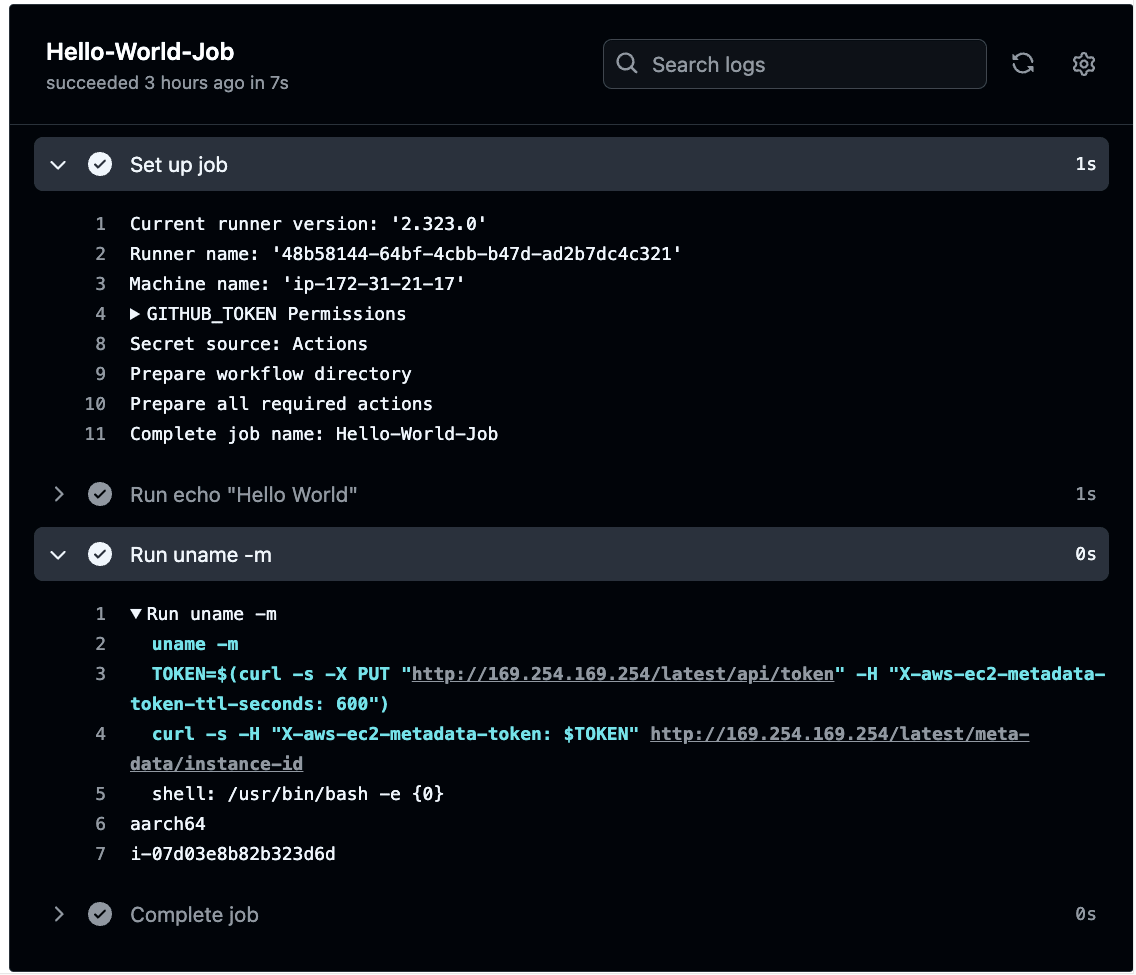Image resolution: width=1136 pixels, height=975 pixels.
Task: Click the 'Complete job name: Hello-World-Job' line
Action: tap(314, 434)
